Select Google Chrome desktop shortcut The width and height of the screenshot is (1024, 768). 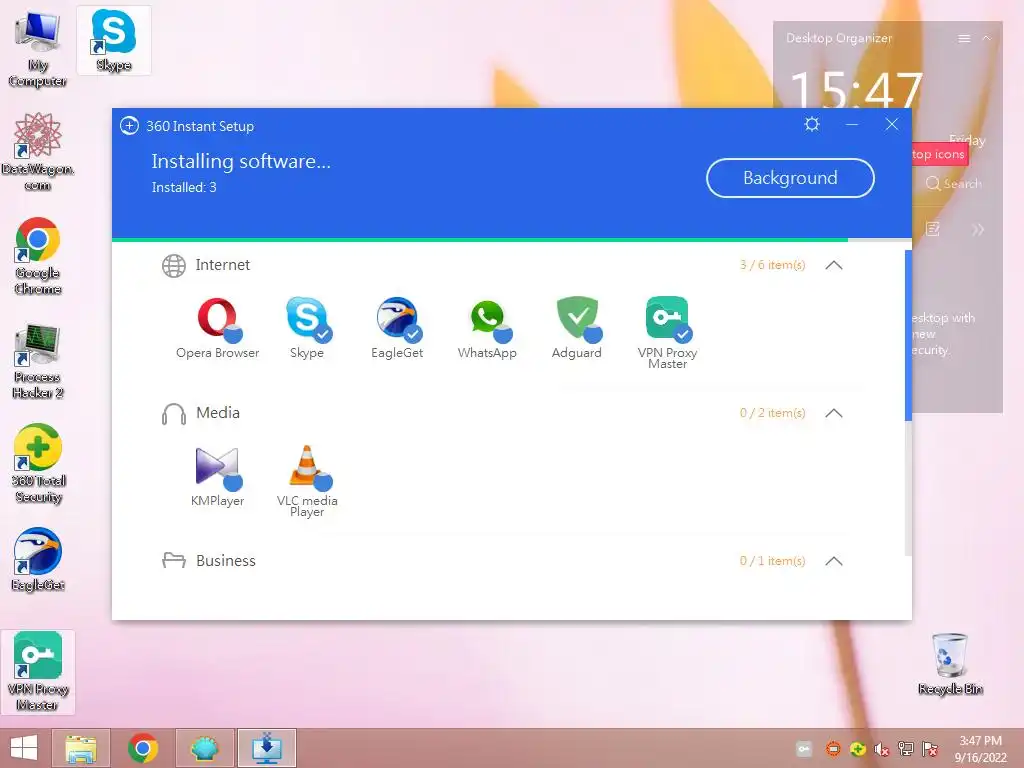(x=38, y=256)
